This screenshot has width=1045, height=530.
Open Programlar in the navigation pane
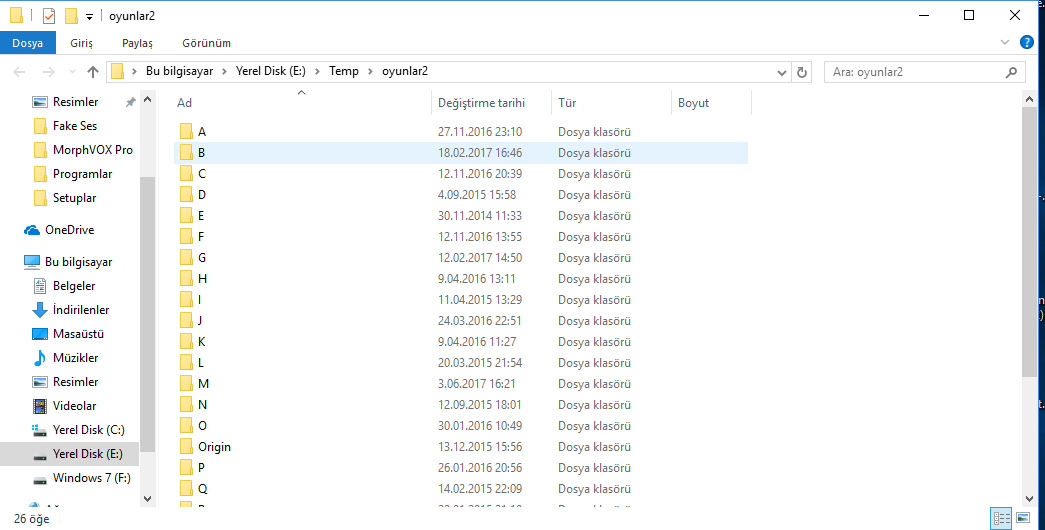click(83, 174)
